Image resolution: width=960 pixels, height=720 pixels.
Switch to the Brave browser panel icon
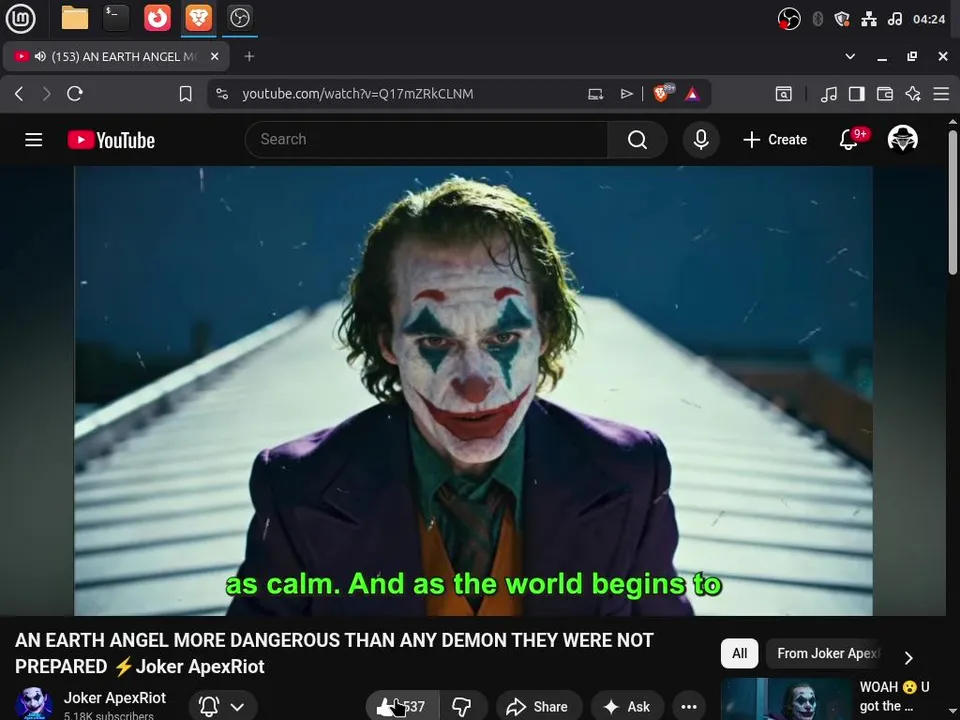point(198,18)
